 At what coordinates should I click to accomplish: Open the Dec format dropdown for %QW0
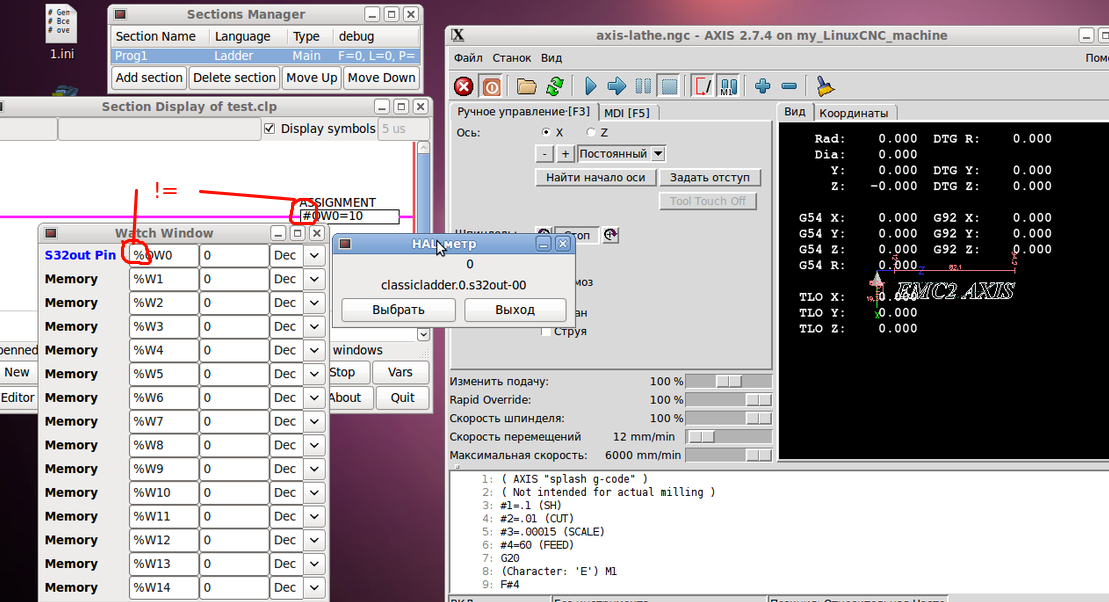coord(314,255)
